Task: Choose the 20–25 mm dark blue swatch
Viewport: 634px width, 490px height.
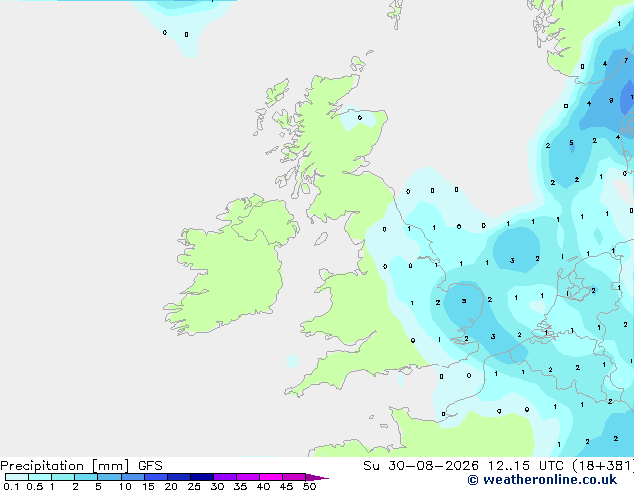Action: (x=179, y=477)
